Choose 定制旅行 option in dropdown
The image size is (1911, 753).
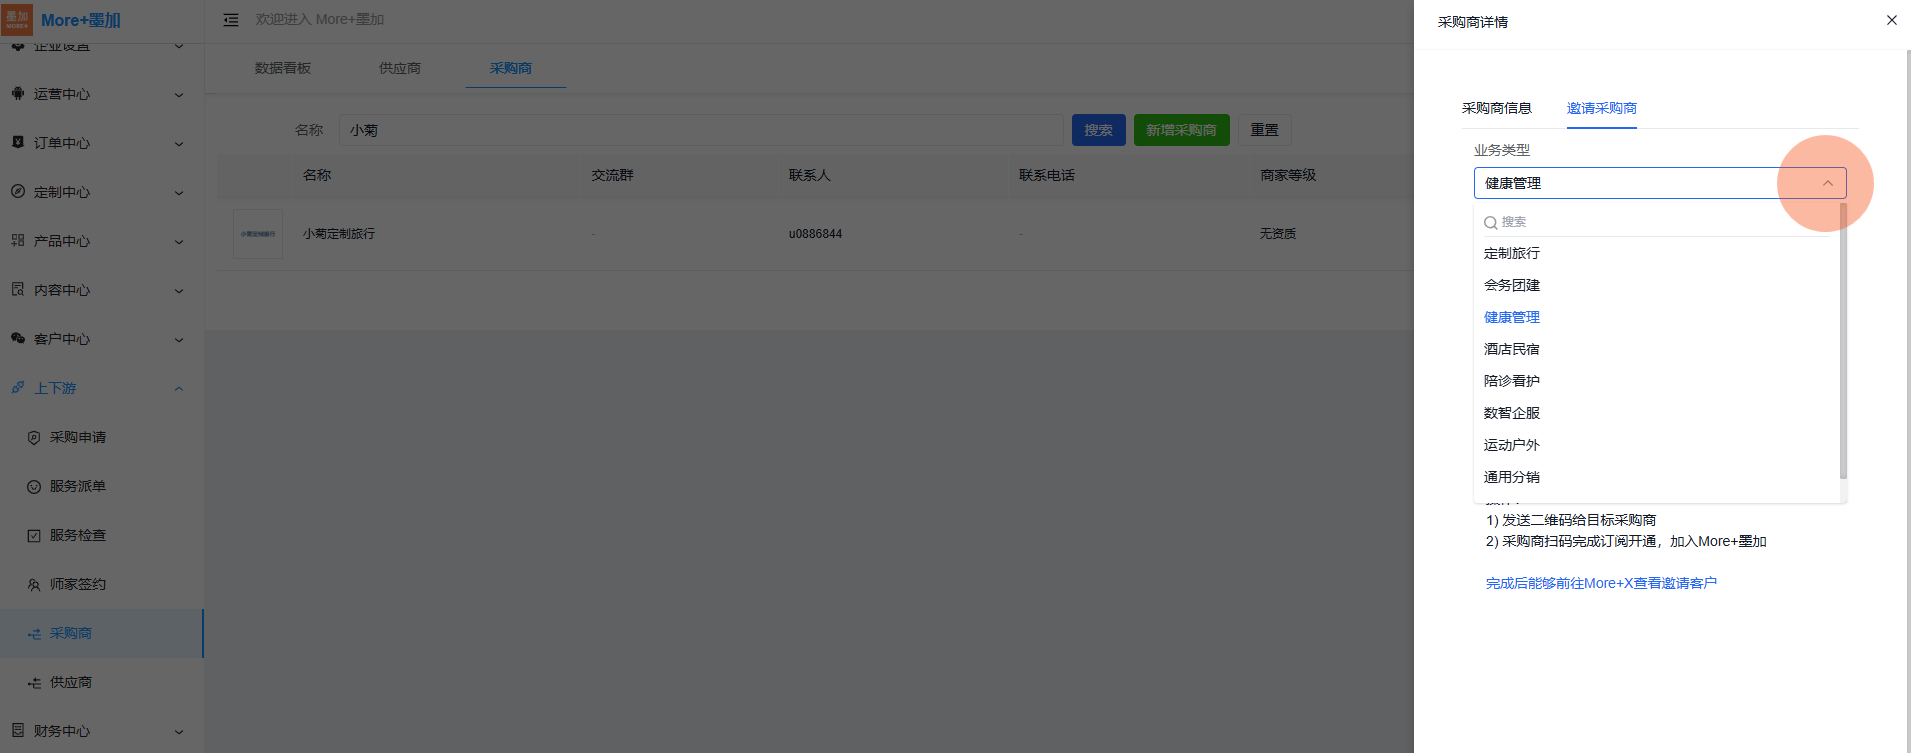(1512, 253)
